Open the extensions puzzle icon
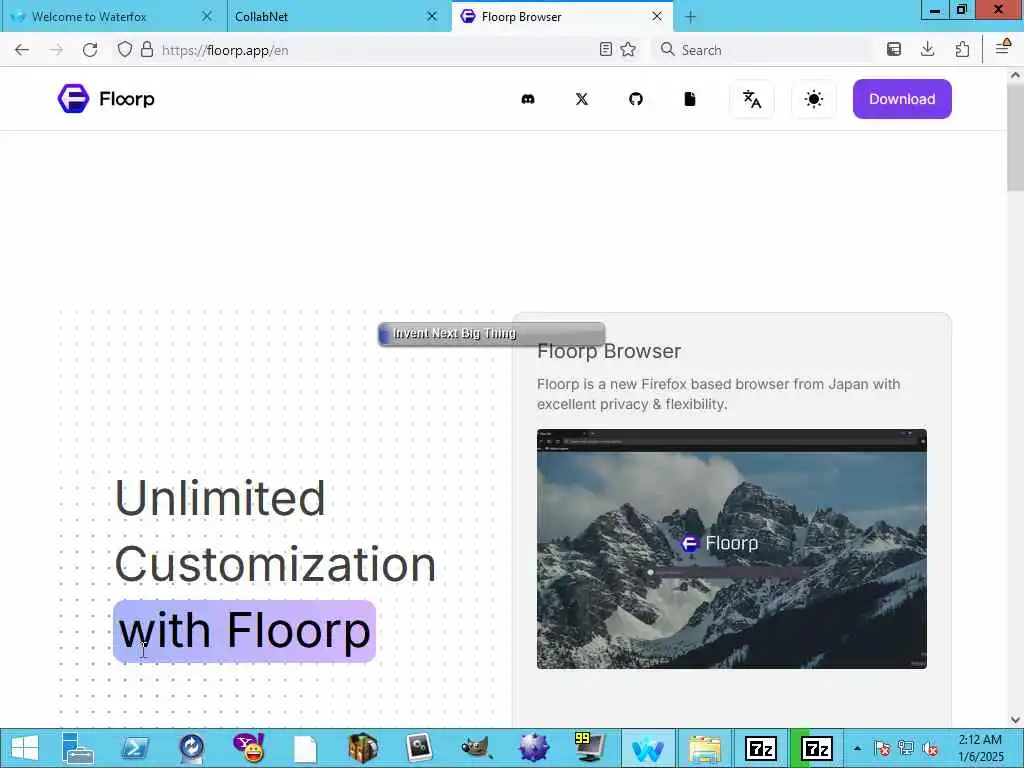1024x768 pixels. pos(962,50)
